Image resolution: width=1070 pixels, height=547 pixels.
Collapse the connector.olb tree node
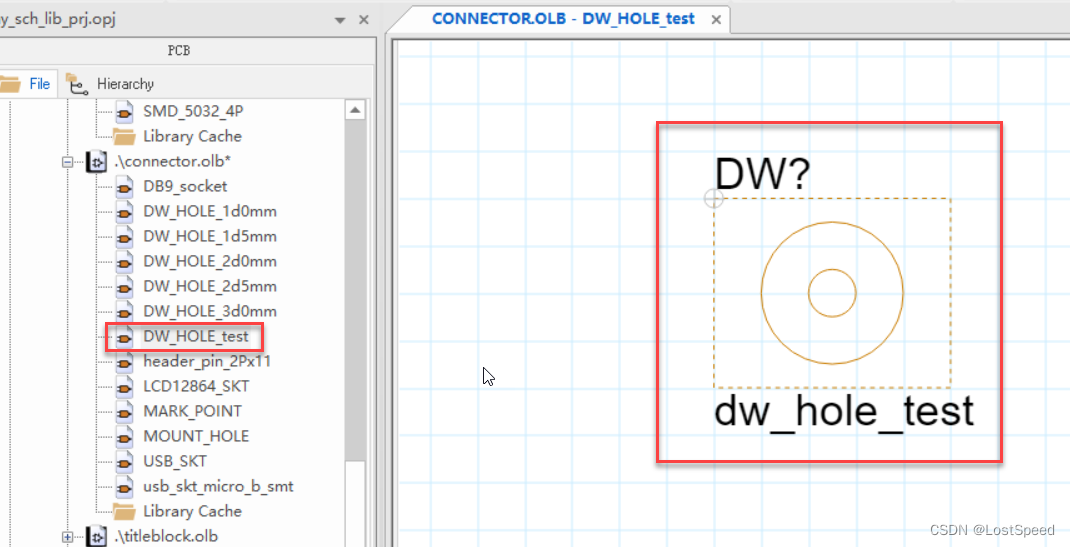69,161
